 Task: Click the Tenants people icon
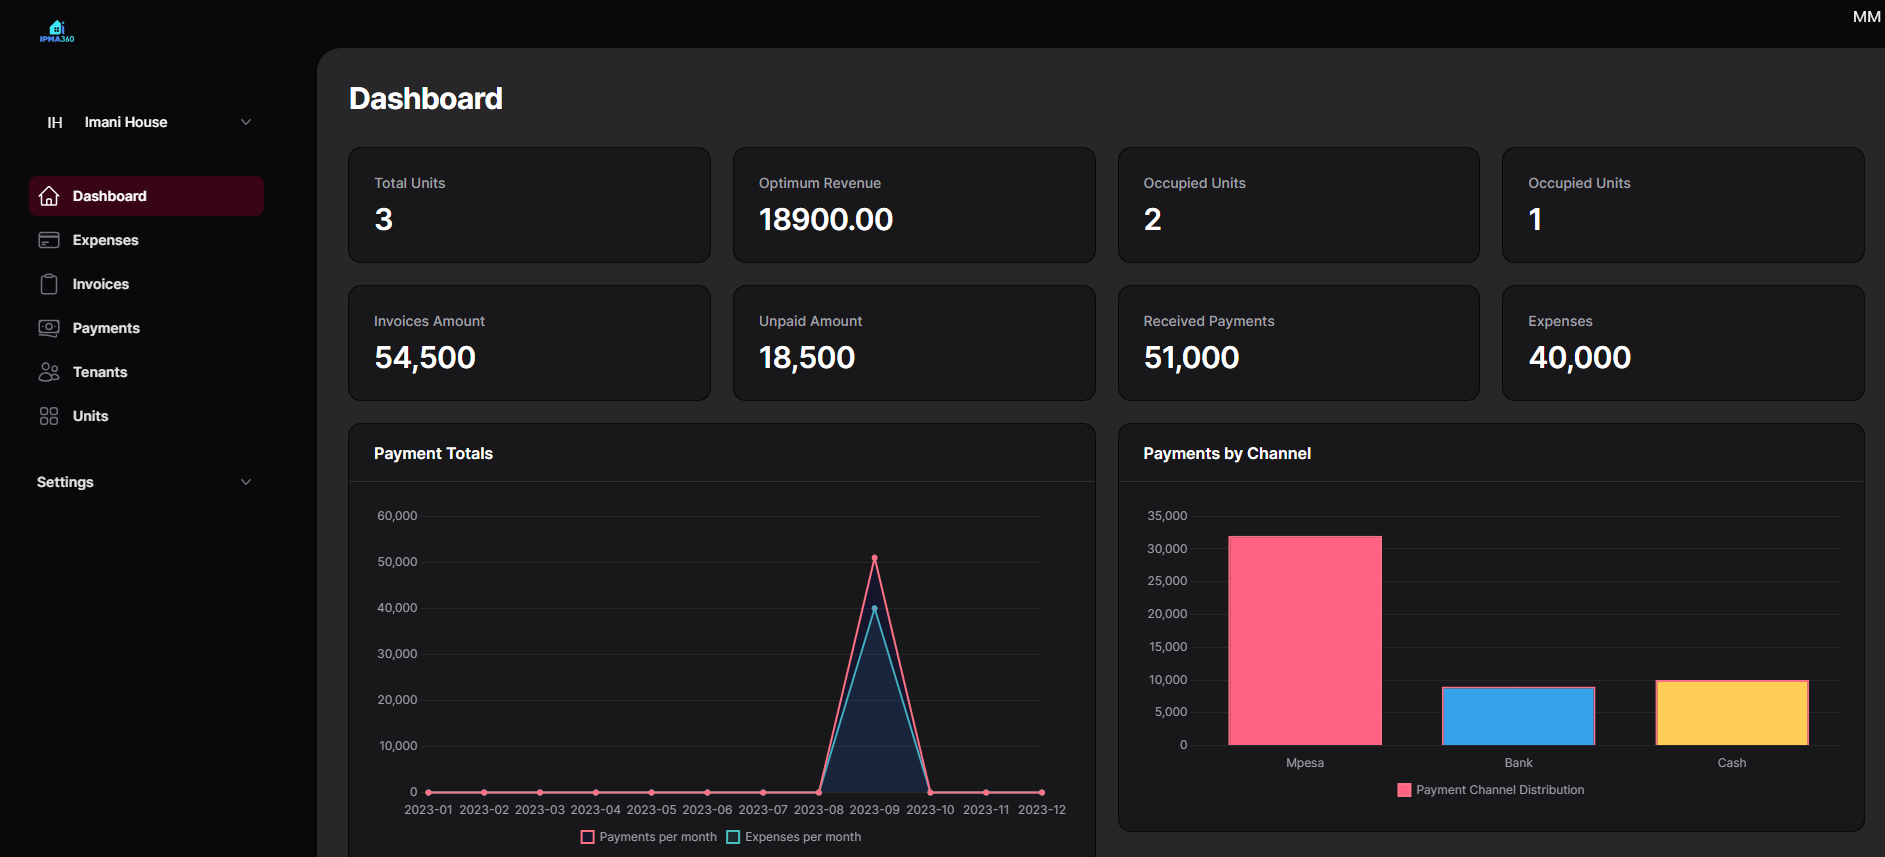49,372
